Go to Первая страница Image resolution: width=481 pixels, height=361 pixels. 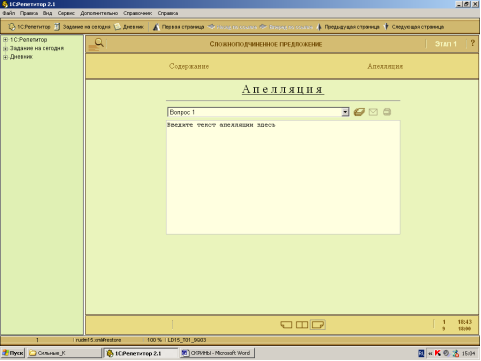178,27
